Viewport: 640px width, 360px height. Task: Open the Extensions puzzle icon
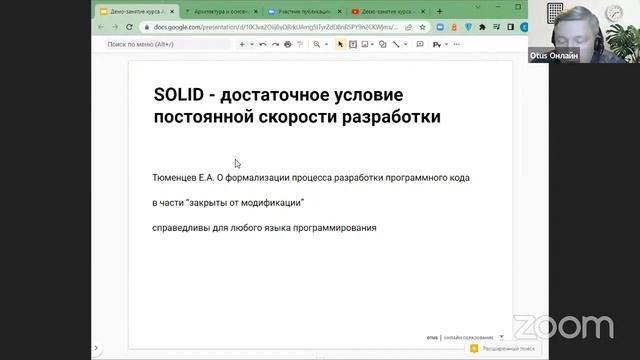tap(482, 27)
